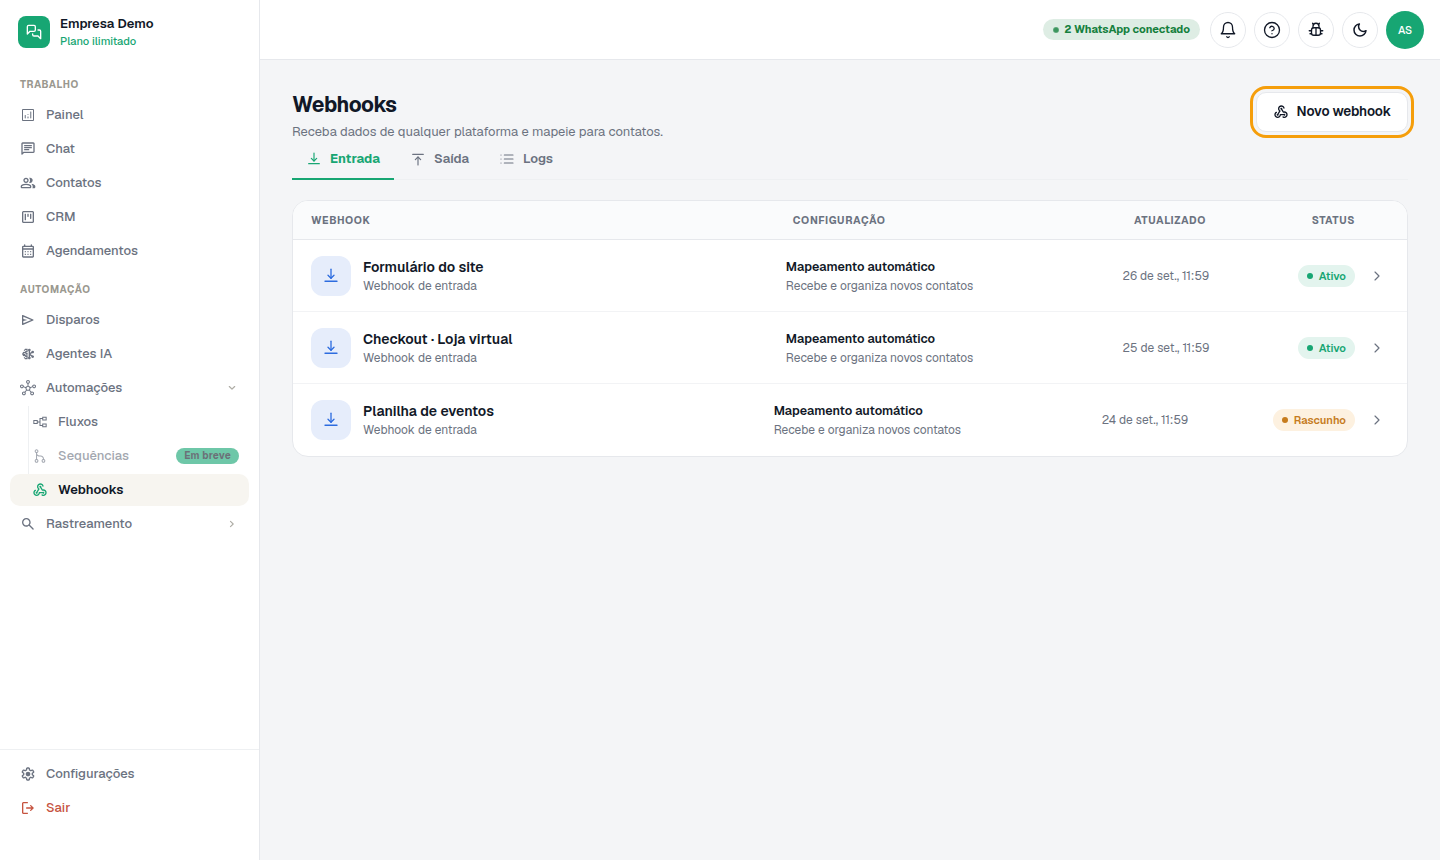Click the Empresa Demo logo icon
Viewport: 1440px width, 860px height.
(x=34, y=32)
